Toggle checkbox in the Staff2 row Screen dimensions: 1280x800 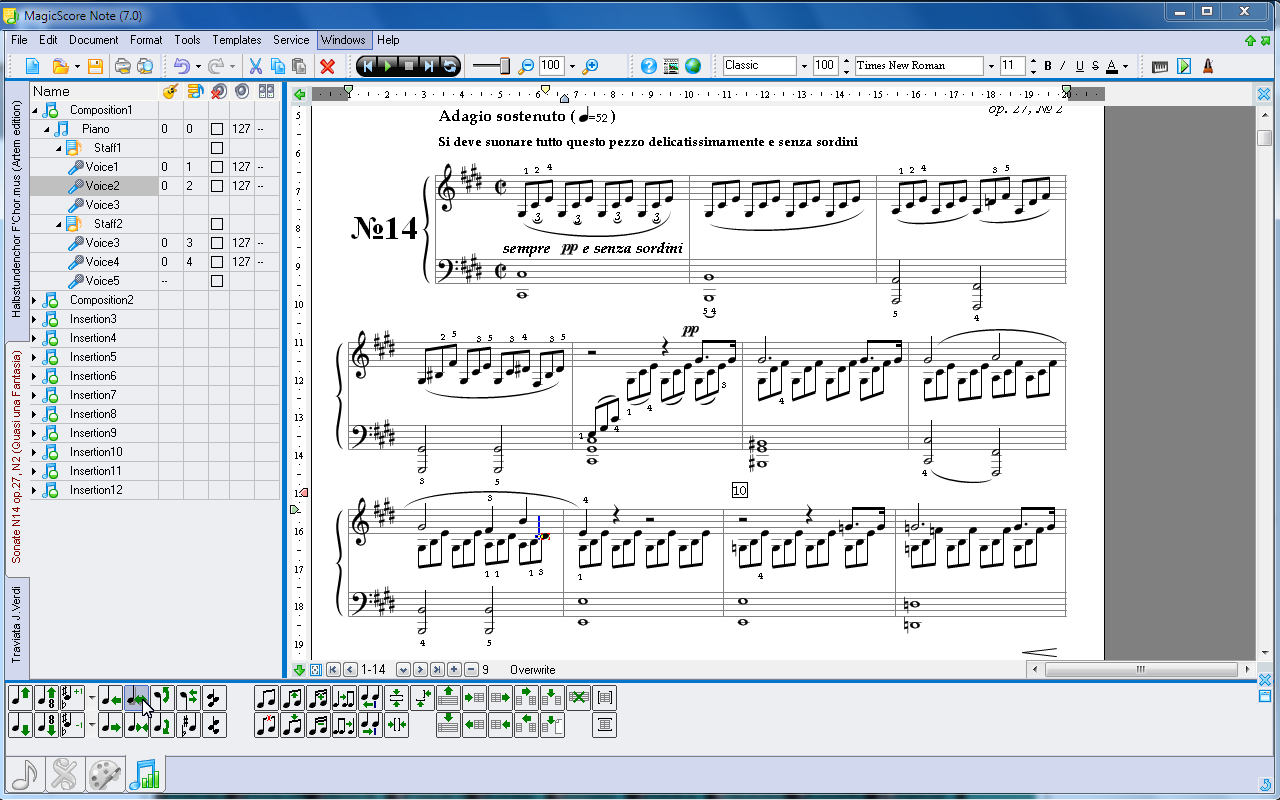217,224
